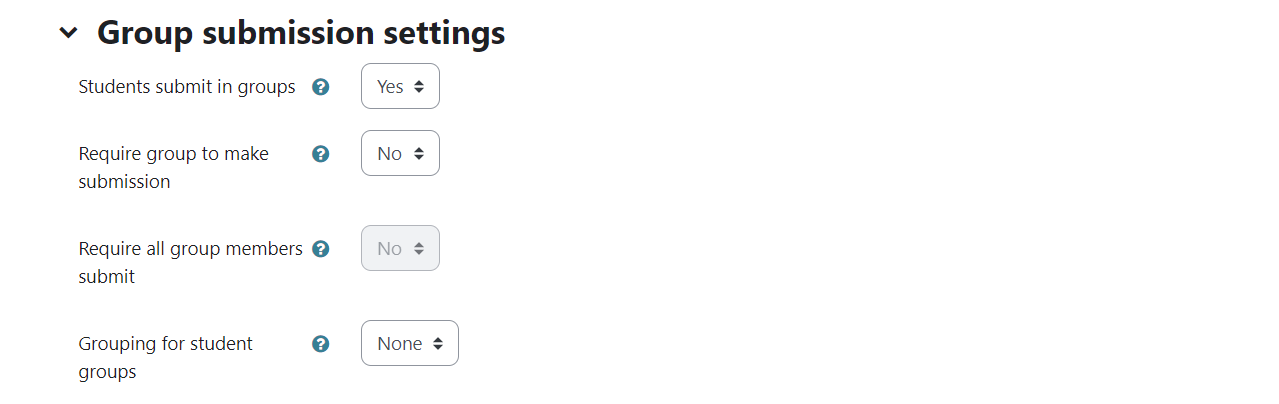Click the disabled Require all group members dropdown

coord(400,249)
